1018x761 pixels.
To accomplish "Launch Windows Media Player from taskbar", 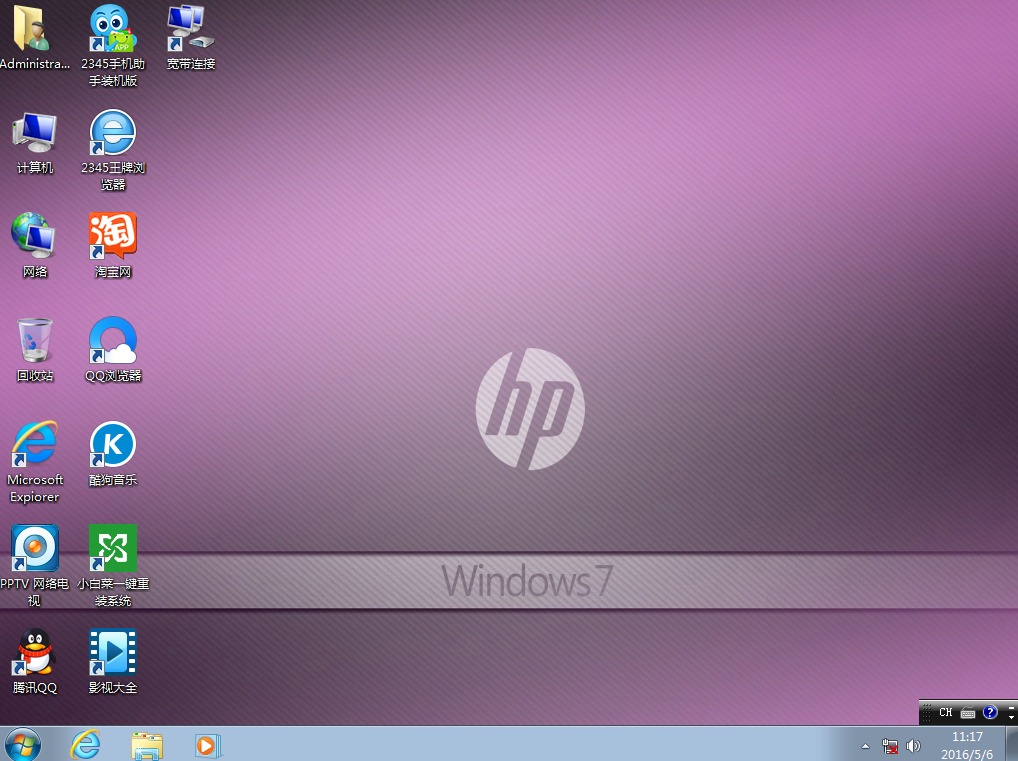I will point(208,745).
